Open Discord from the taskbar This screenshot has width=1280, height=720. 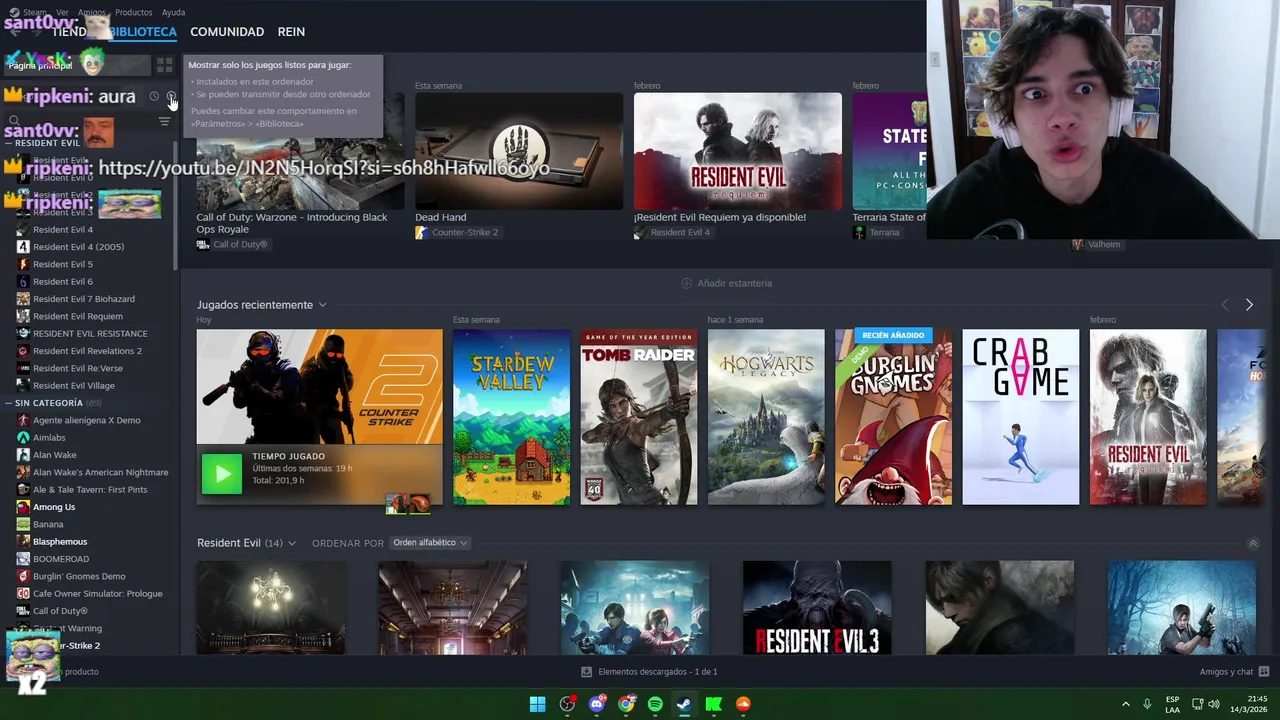(x=598, y=704)
